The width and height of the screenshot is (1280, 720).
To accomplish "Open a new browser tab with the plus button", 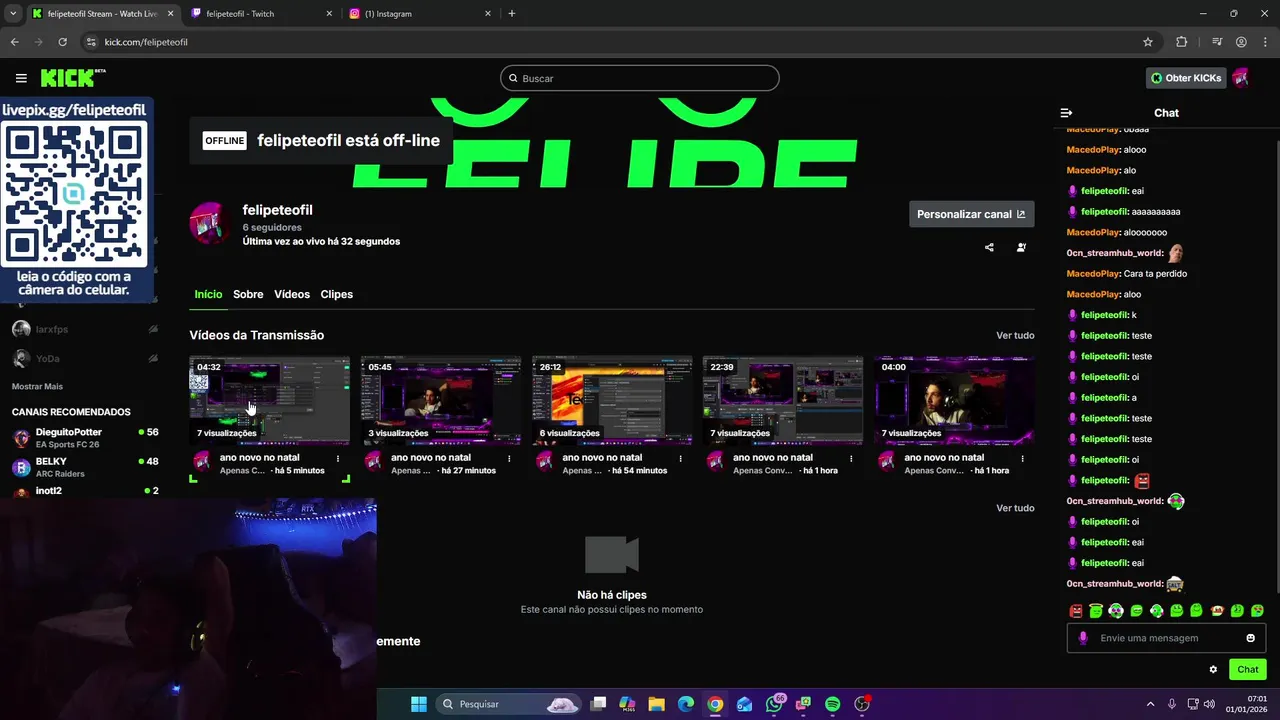I will (x=512, y=14).
